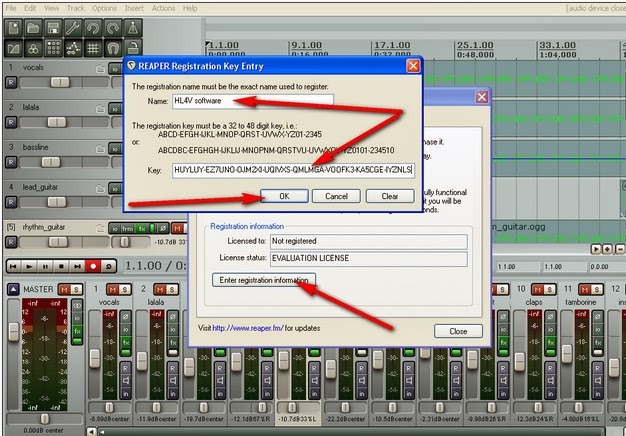This screenshot has height=436, width=626.
Task: Open project settings with the wrench icon
Action: tap(73, 28)
